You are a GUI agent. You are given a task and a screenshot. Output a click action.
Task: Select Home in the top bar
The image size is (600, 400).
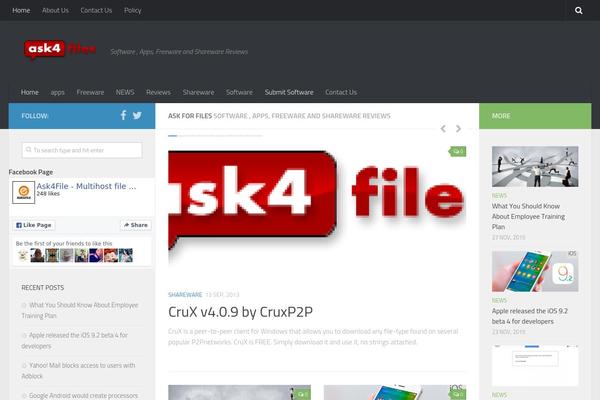[x=21, y=10]
